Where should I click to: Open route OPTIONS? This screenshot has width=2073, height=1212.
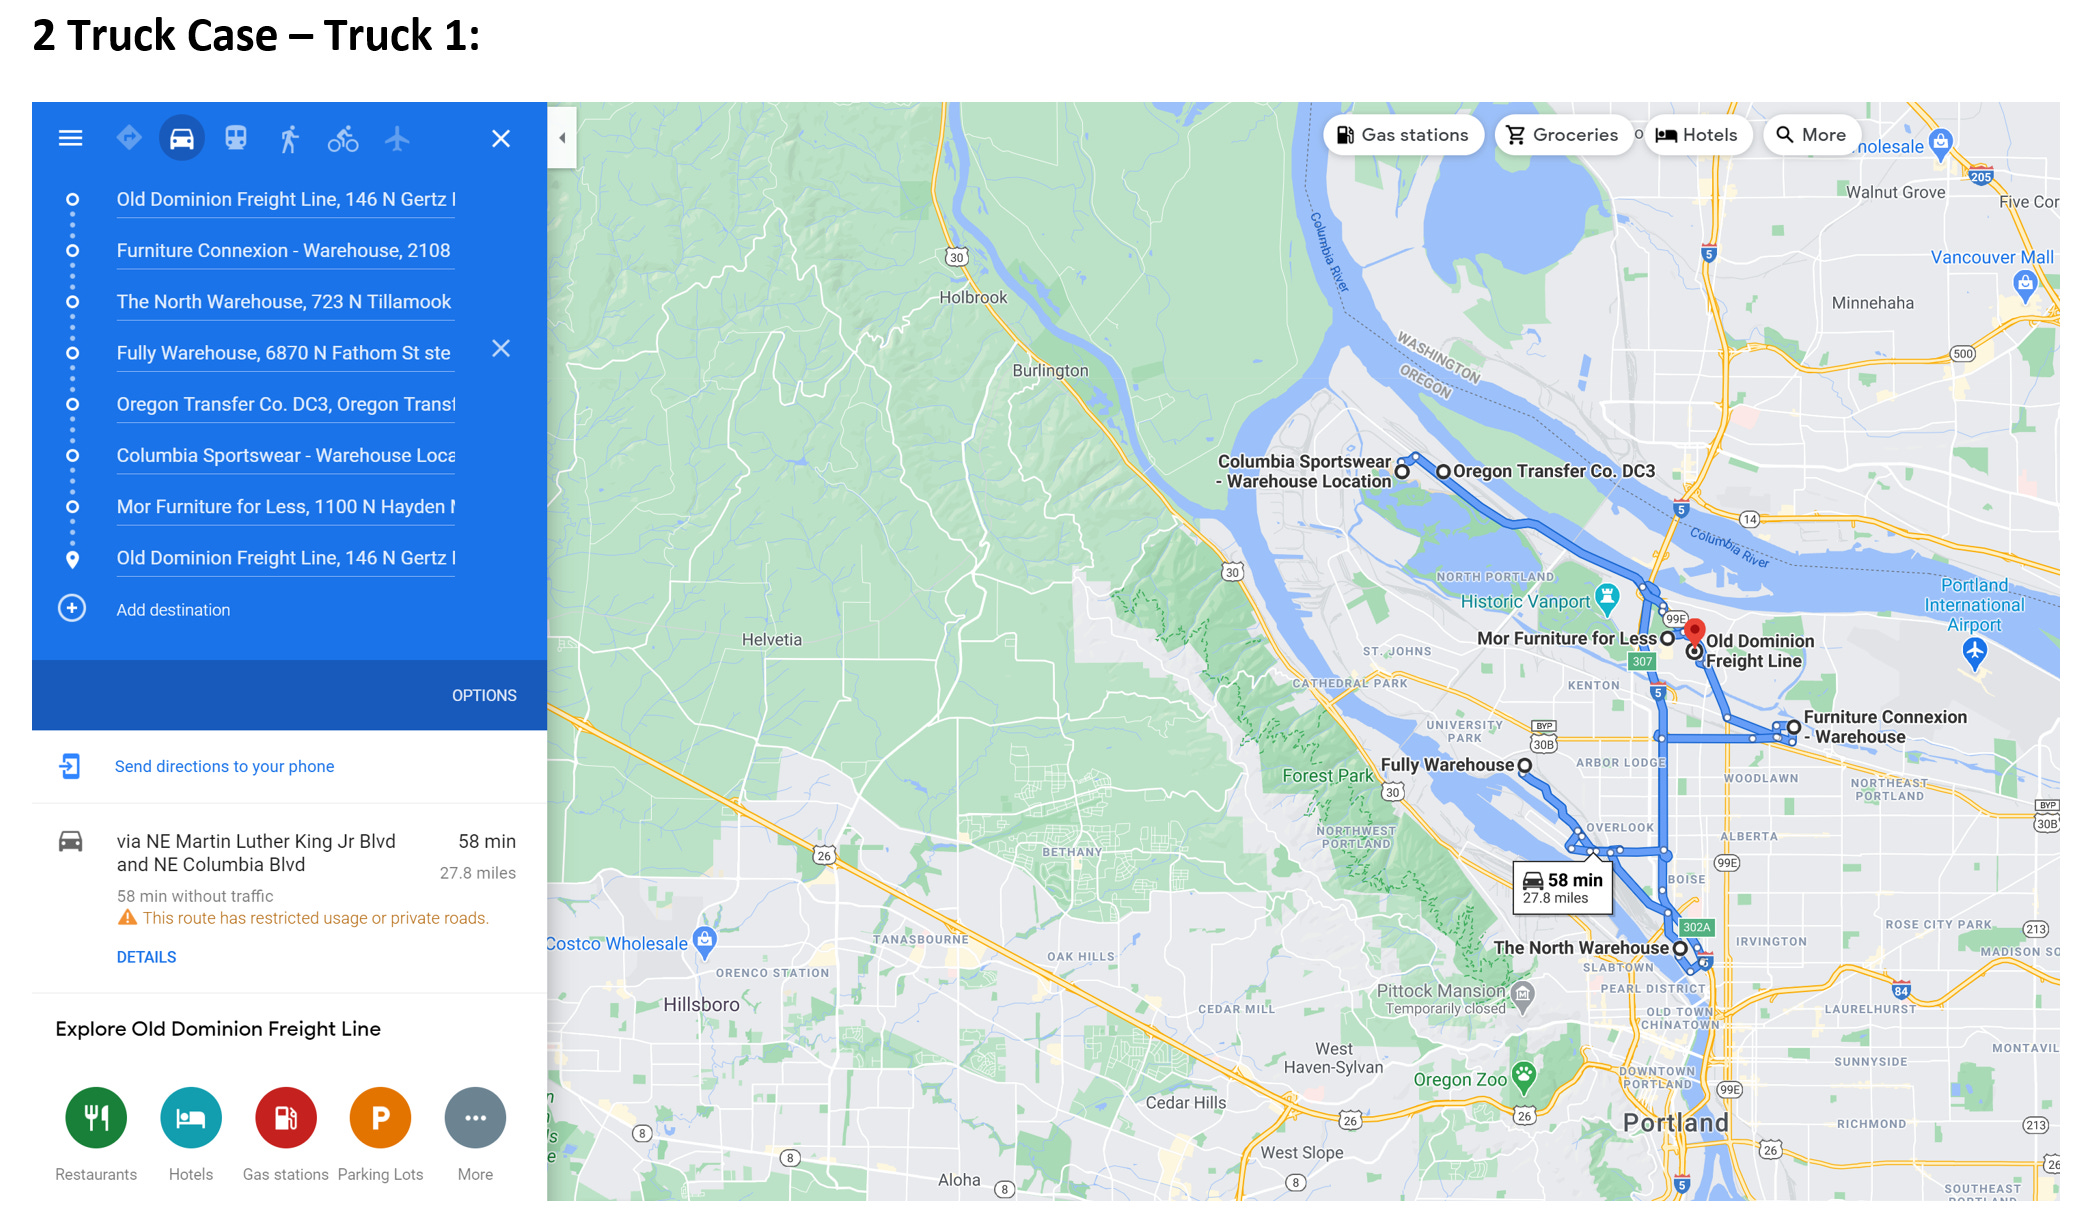tap(484, 695)
